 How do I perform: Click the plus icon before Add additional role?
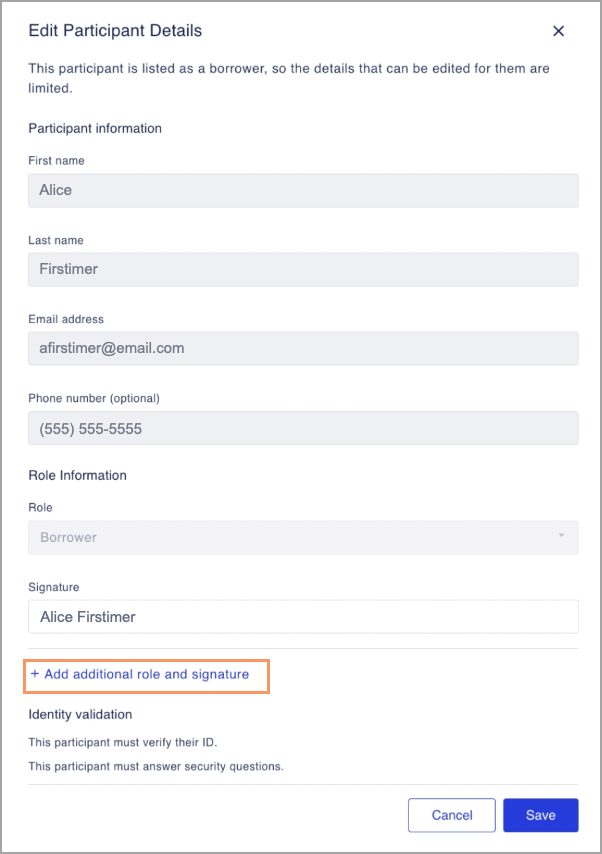click(35, 675)
